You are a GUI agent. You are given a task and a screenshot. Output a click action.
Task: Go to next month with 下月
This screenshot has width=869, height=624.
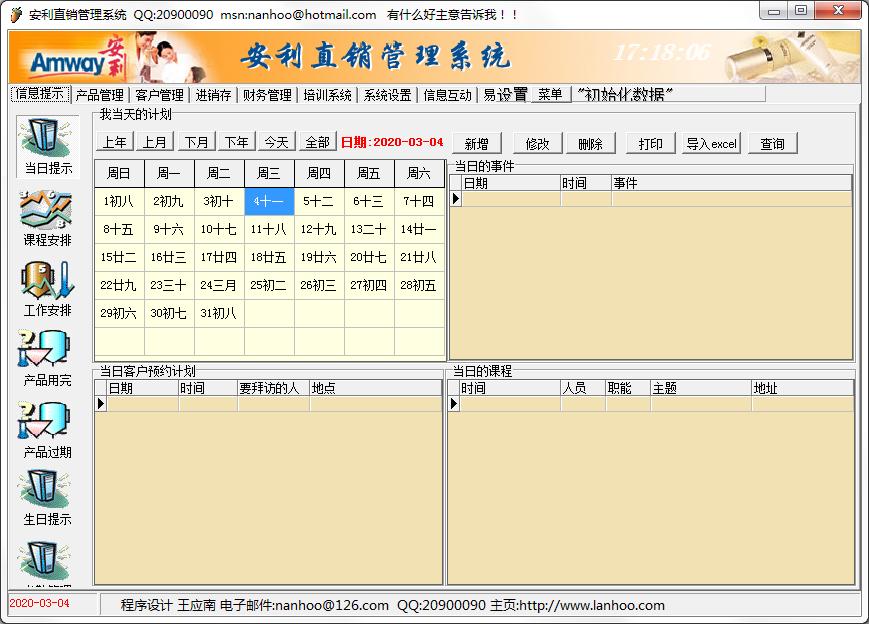click(196, 142)
